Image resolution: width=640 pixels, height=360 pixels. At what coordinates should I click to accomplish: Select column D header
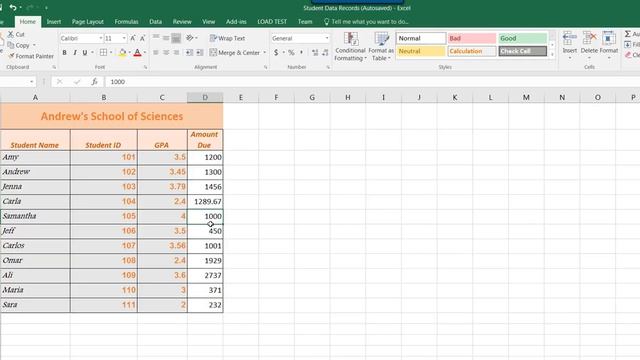[x=205, y=97]
